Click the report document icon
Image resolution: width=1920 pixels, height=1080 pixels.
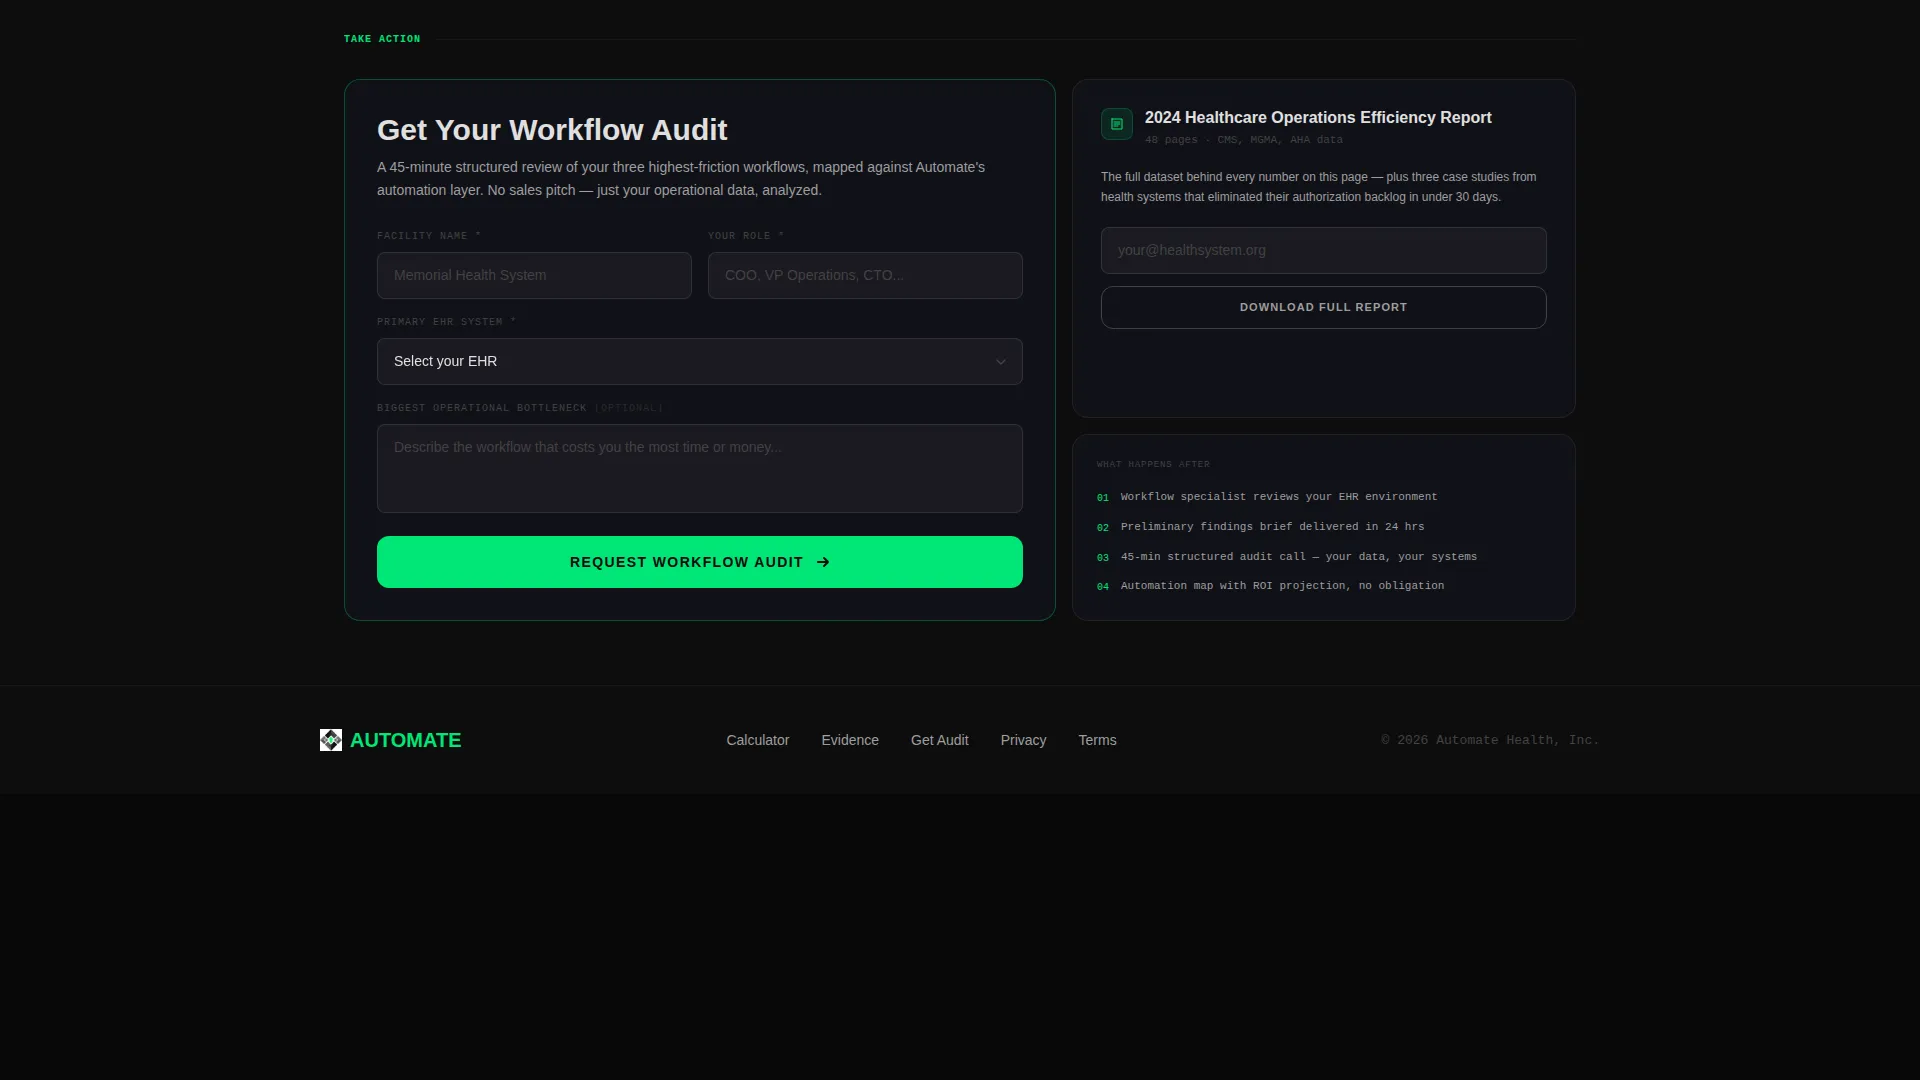click(1117, 124)
